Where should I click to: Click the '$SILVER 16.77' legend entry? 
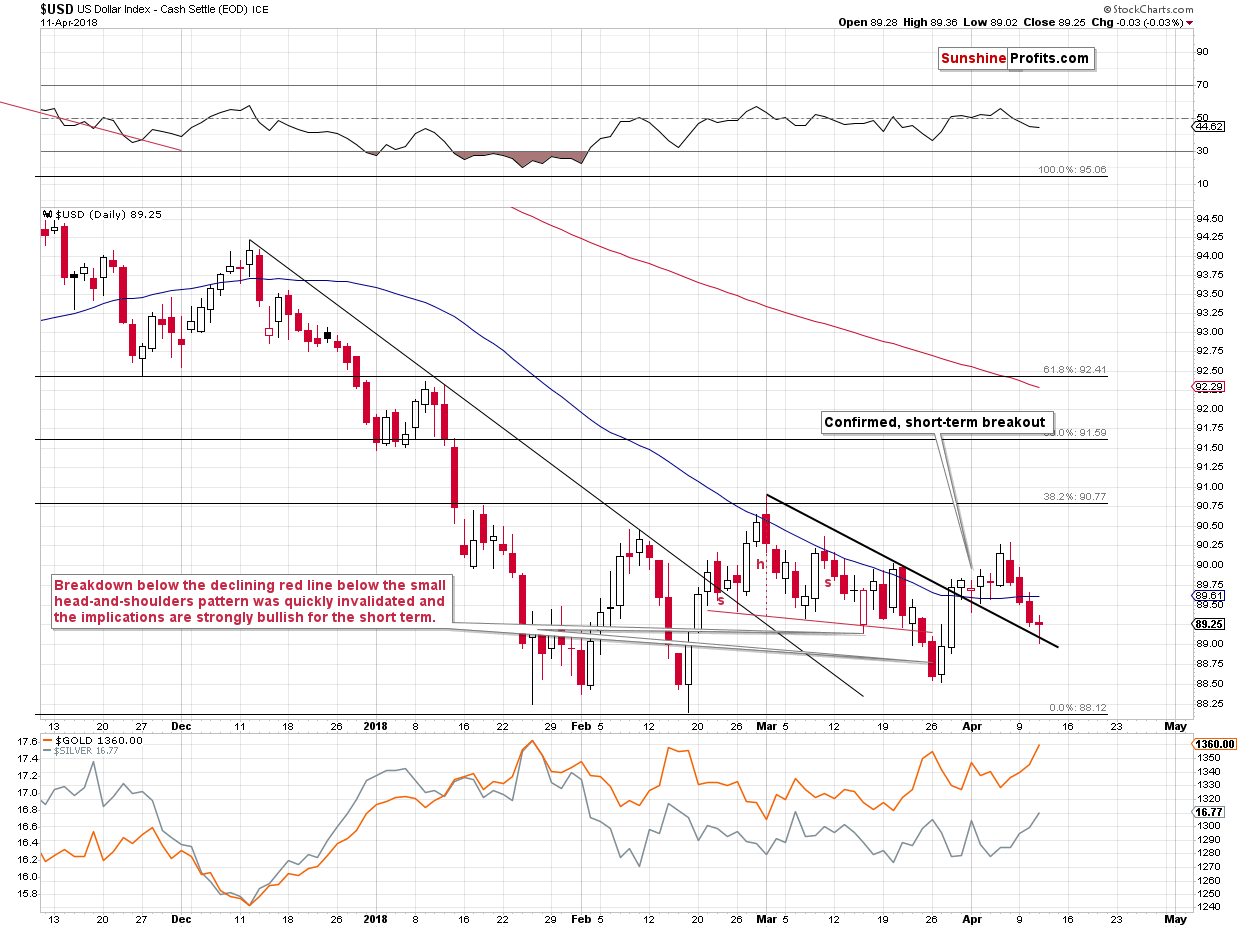tap(80, 751)
